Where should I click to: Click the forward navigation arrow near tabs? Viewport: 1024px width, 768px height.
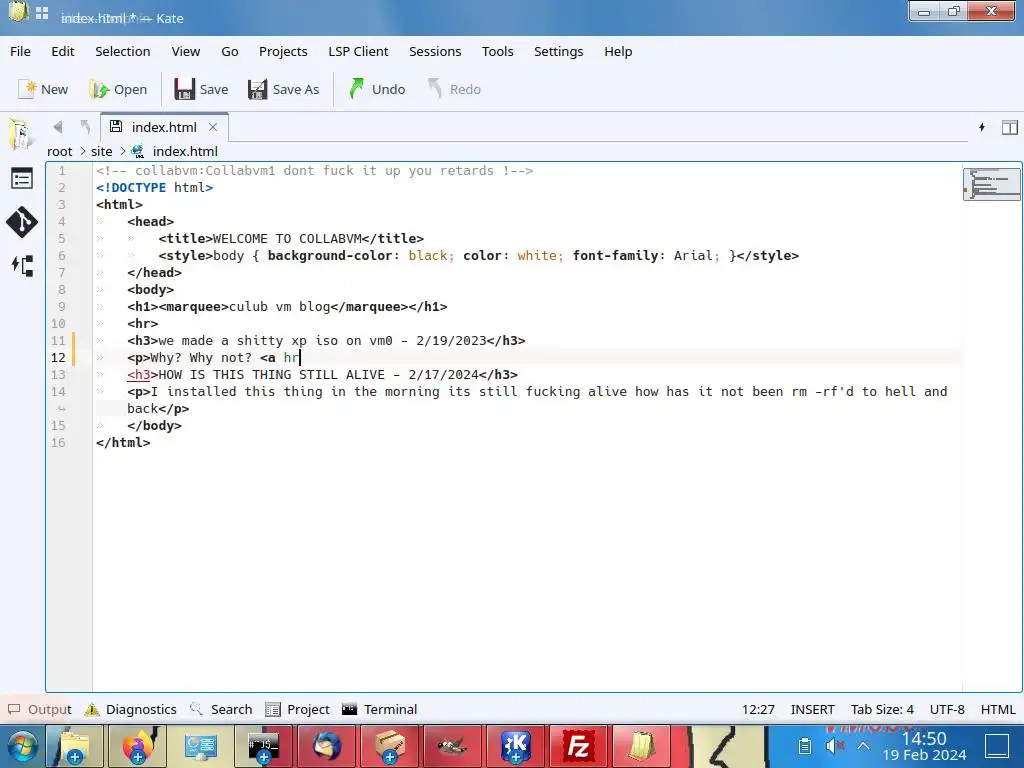pos(85,127)
